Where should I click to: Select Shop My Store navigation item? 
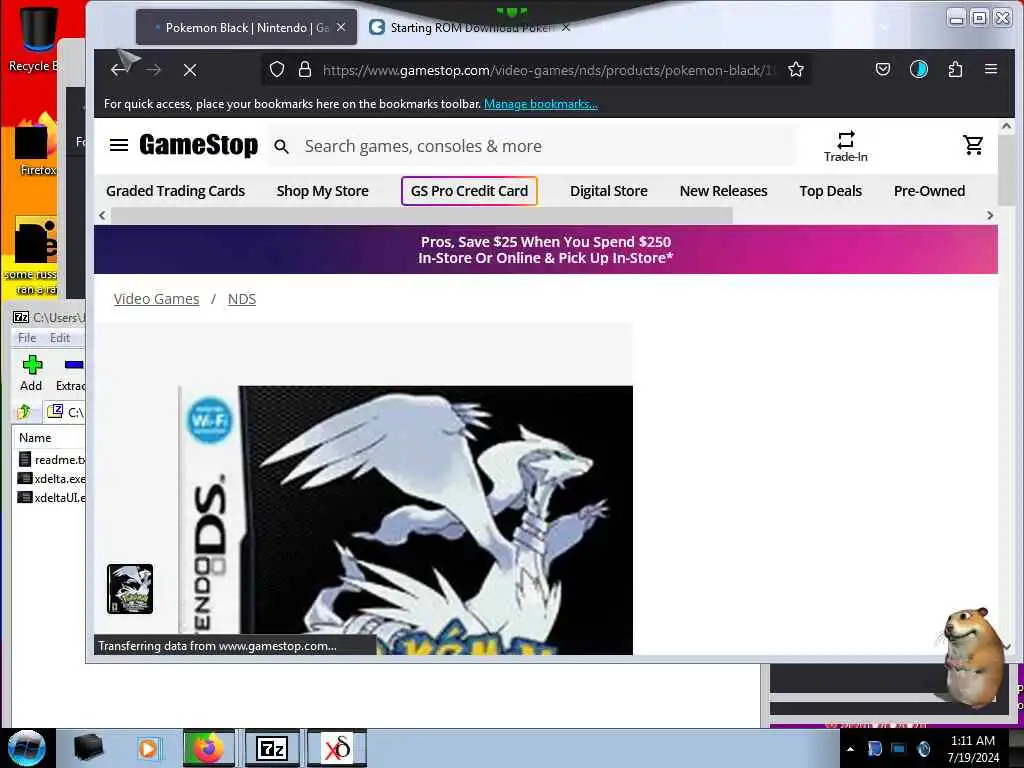pyautogui.click(x=323, y=191)
